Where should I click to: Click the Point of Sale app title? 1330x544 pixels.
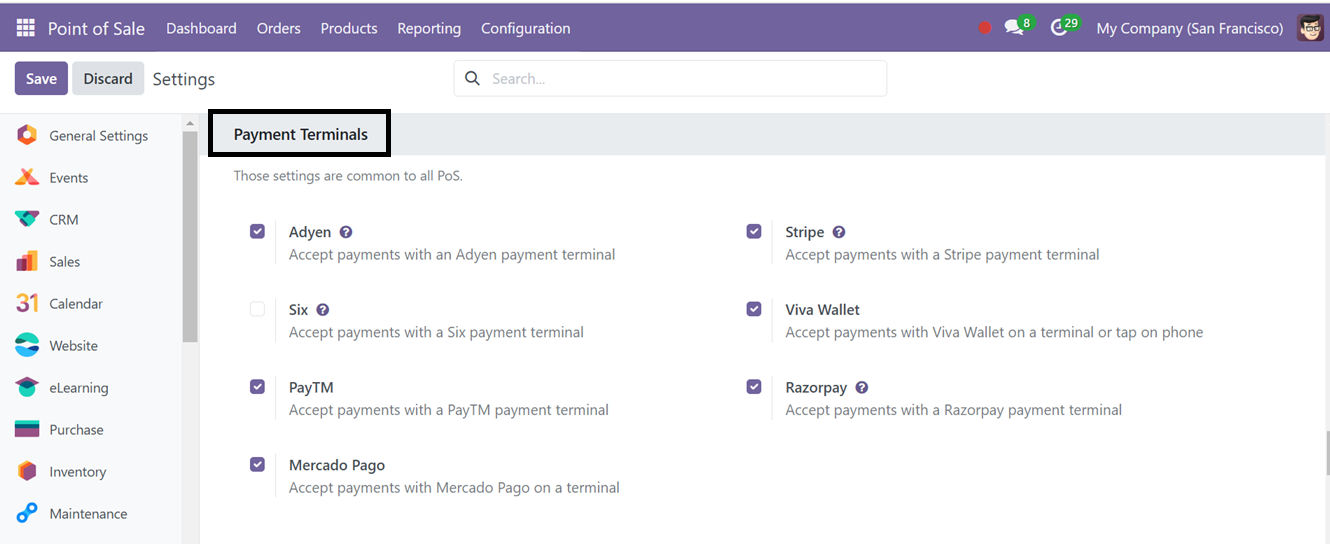96,28
